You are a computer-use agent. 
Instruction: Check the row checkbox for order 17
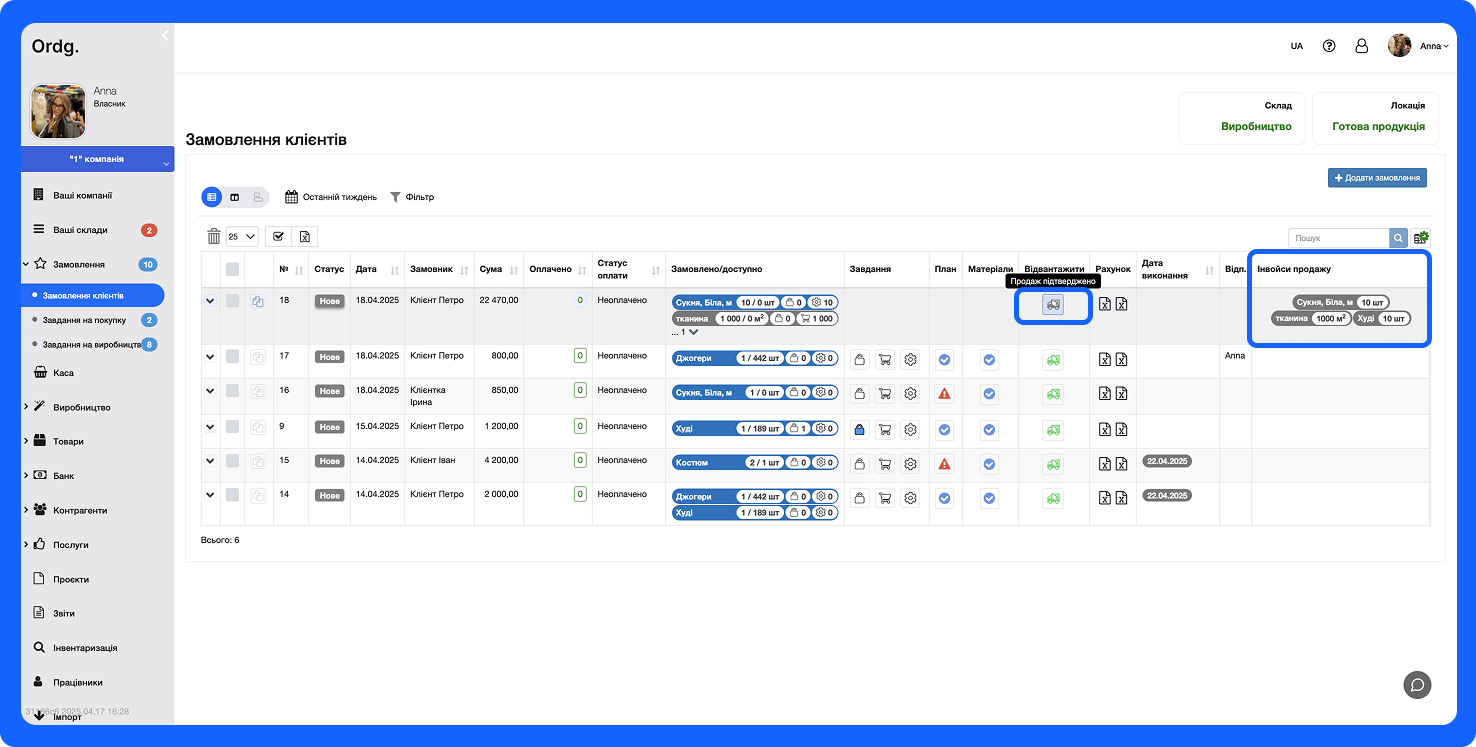(233, 356)
